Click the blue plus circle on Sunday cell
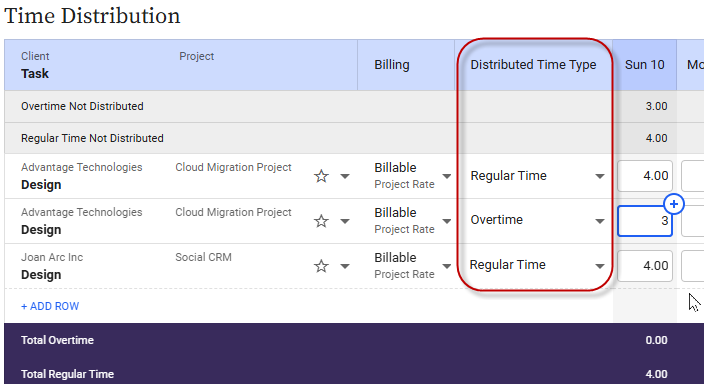Viewport: 704px width, 384px height. [673, 204]
